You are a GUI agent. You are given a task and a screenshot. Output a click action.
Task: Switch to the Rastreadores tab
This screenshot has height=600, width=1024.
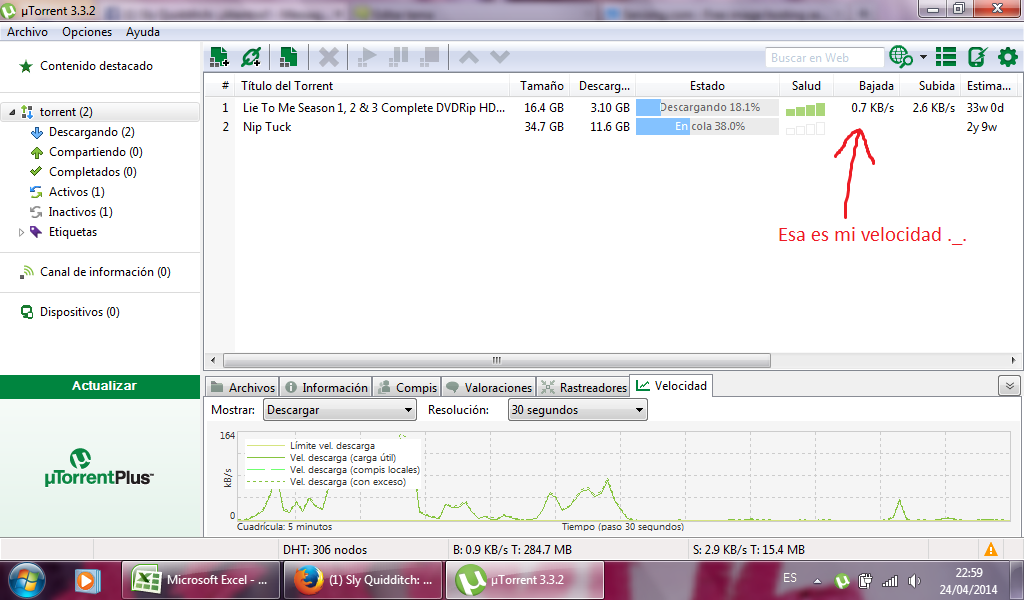pyautogui.click(x=584, y=388)
